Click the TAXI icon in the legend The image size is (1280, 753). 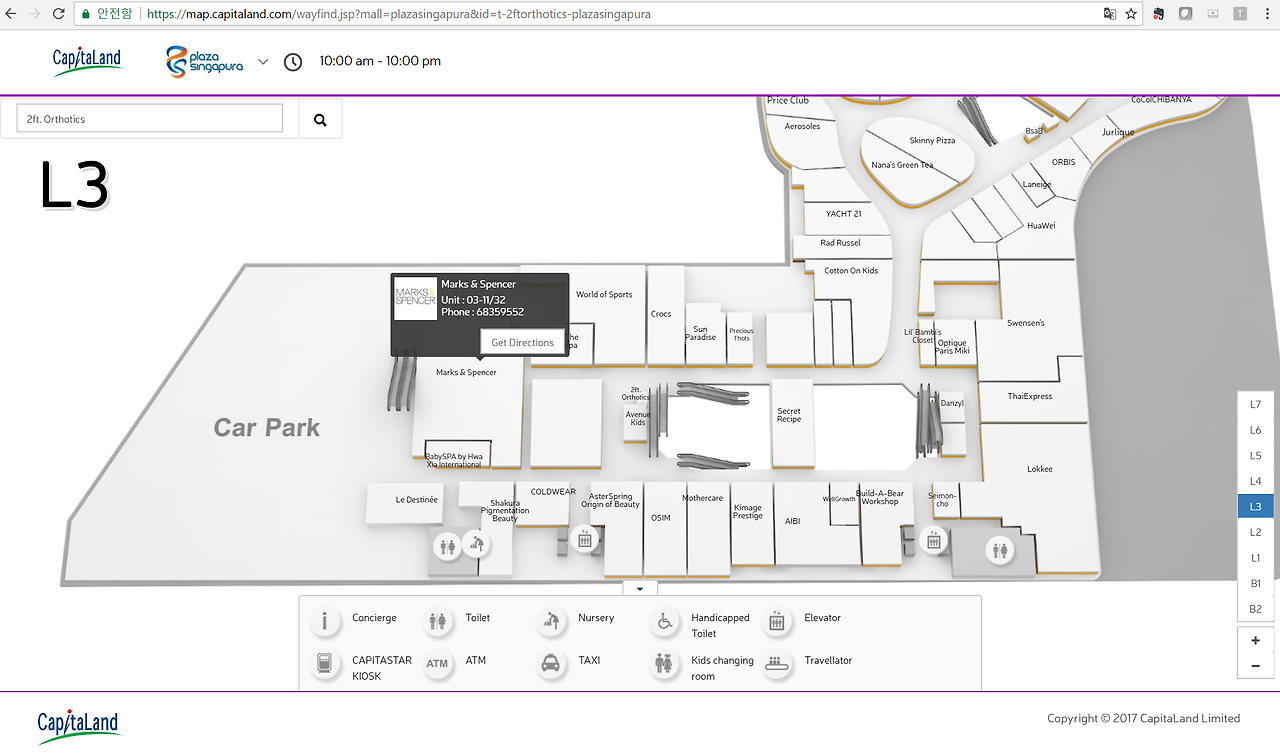551,664
